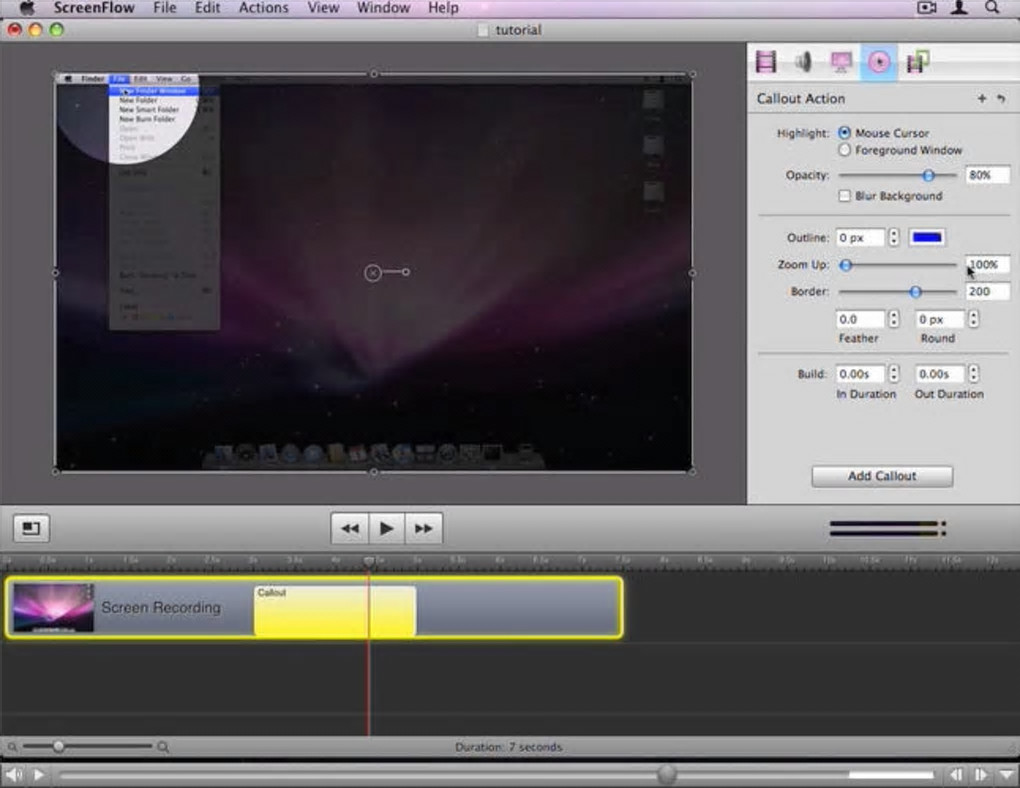Click the Outline width stepper
This screenshot has width=1020, height=788.
click(894, 237)
